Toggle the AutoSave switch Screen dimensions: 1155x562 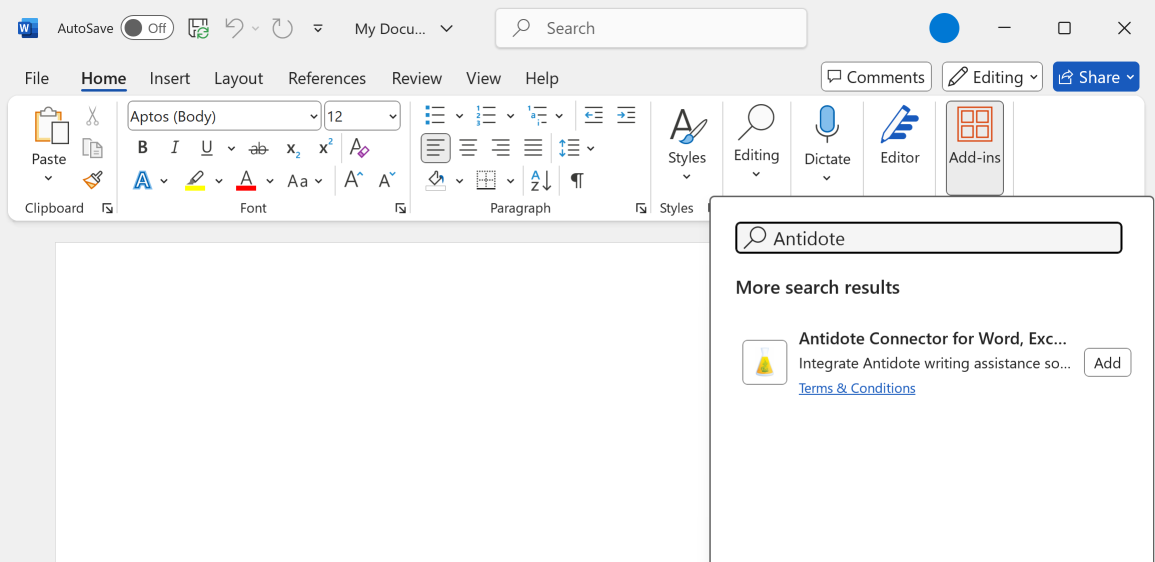(x=147, y=28)
